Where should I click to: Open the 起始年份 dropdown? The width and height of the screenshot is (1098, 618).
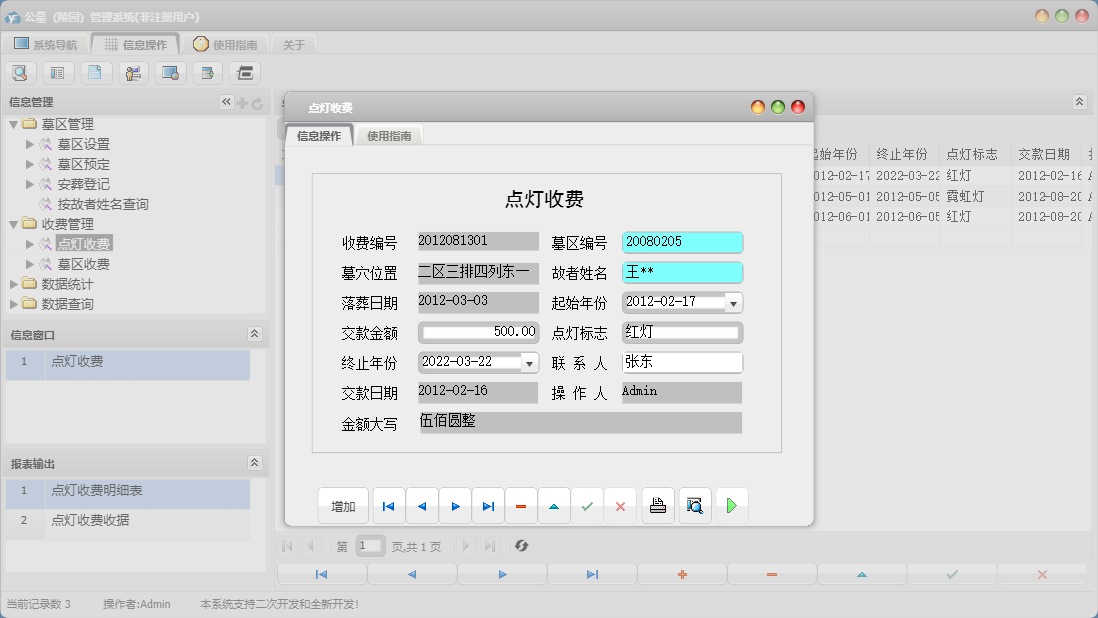click(735, 301)
